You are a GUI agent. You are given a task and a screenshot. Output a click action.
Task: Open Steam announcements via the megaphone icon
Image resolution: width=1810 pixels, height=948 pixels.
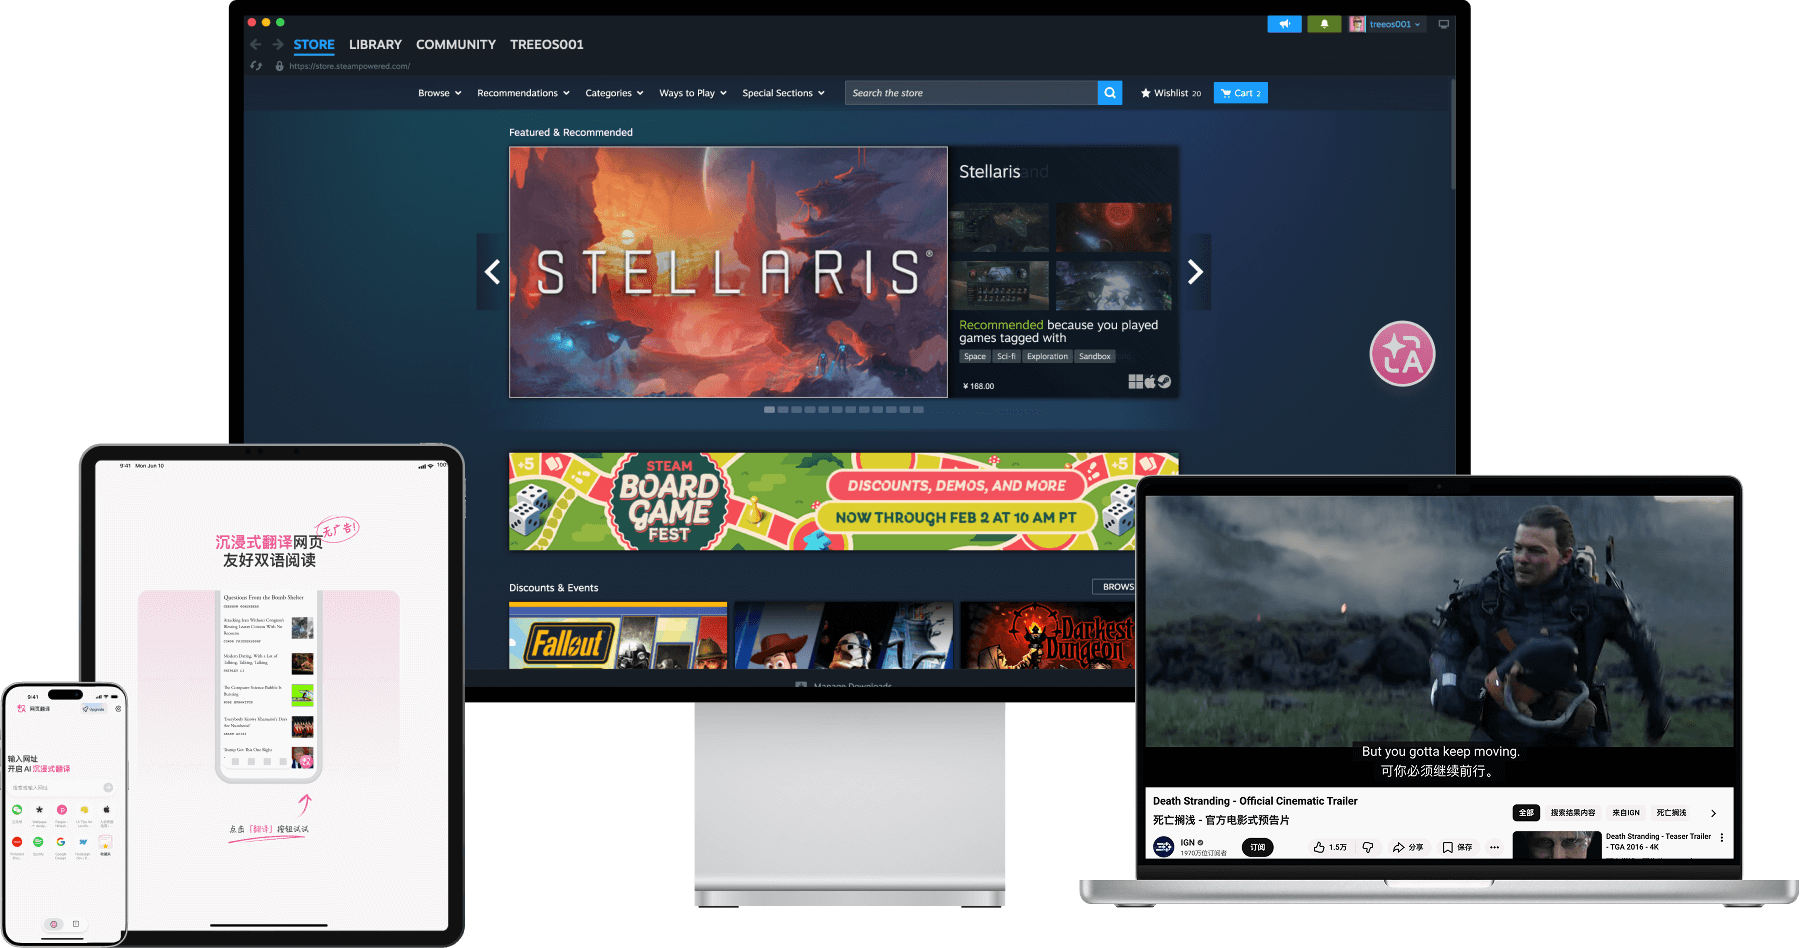tap(1284, 24)
